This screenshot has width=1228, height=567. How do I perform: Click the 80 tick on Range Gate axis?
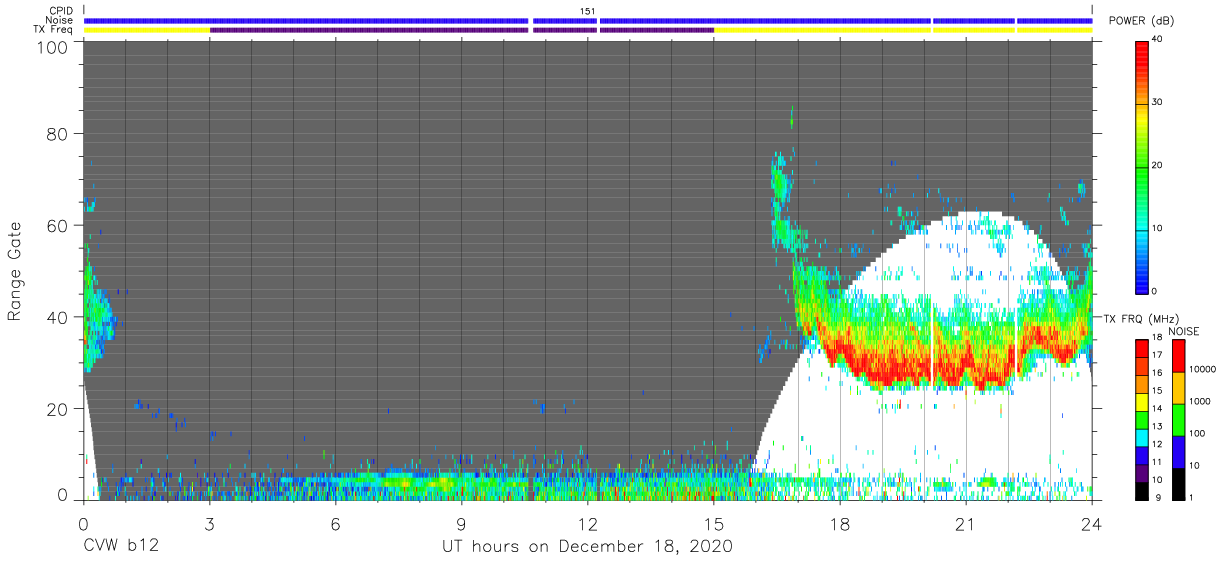59,133
